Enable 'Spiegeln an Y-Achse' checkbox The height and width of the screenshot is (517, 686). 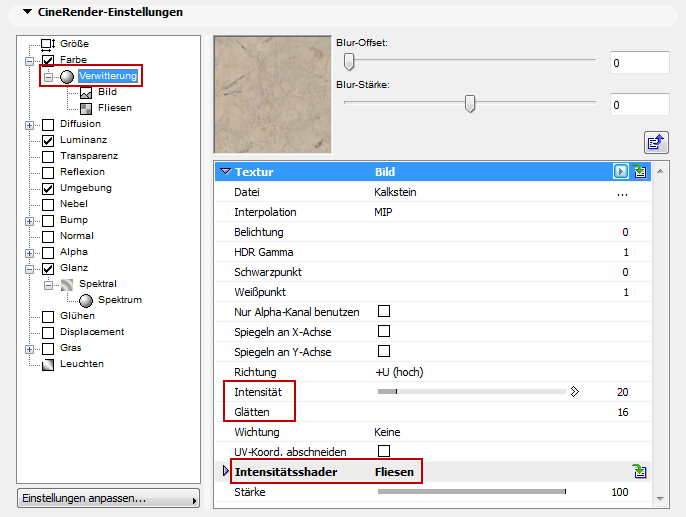tap(384, 351)
